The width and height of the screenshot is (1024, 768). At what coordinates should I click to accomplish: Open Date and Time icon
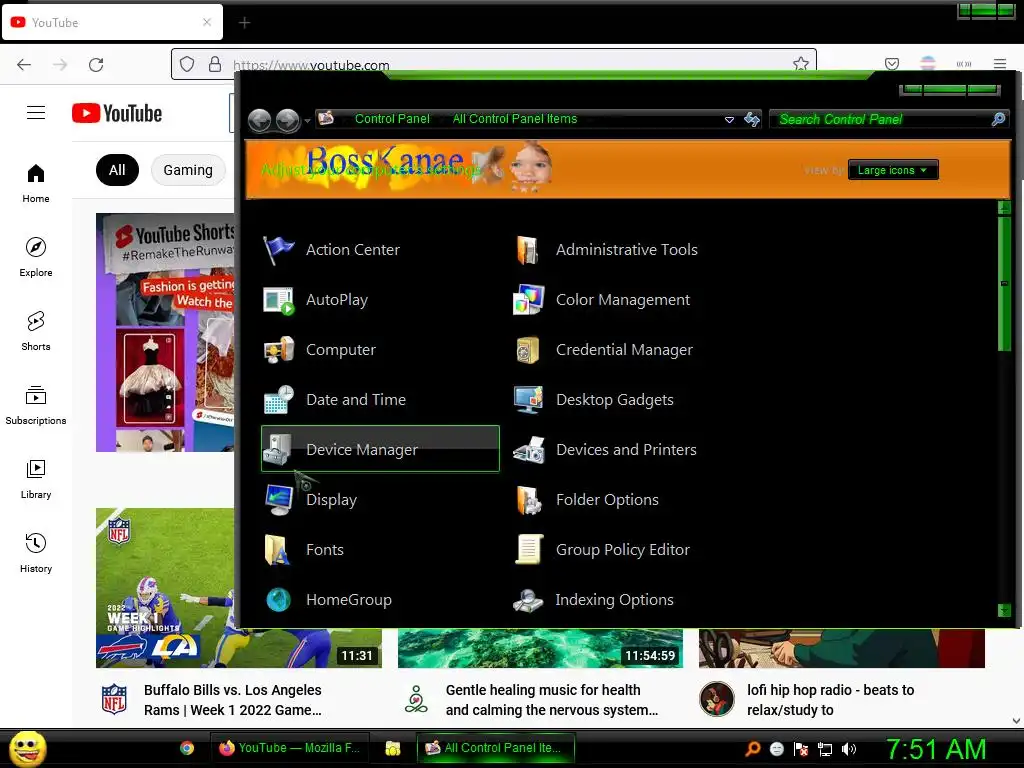(x=278, y=400)
